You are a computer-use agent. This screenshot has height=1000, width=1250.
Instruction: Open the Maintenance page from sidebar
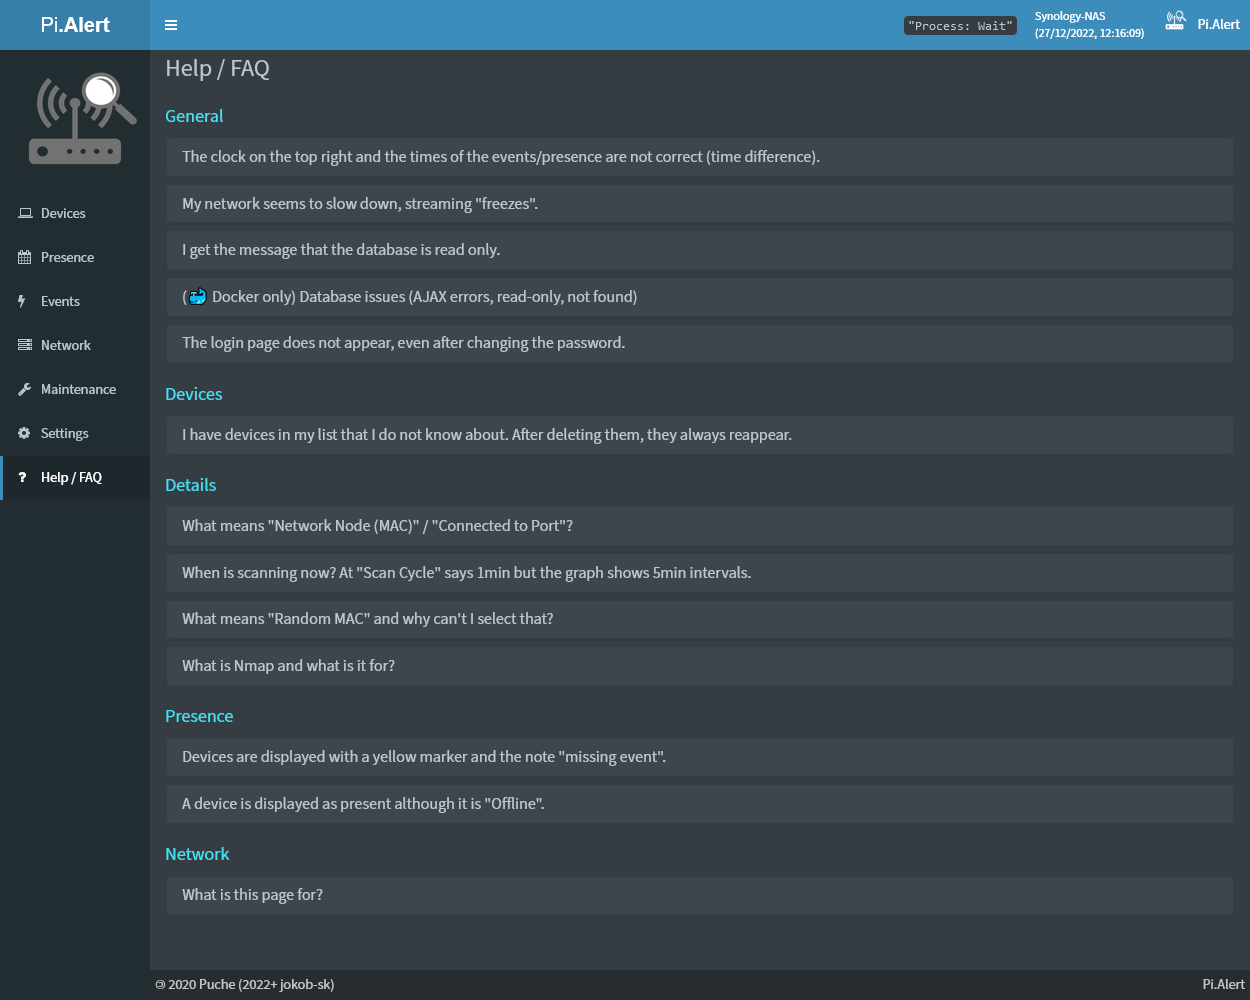[78, 389]
